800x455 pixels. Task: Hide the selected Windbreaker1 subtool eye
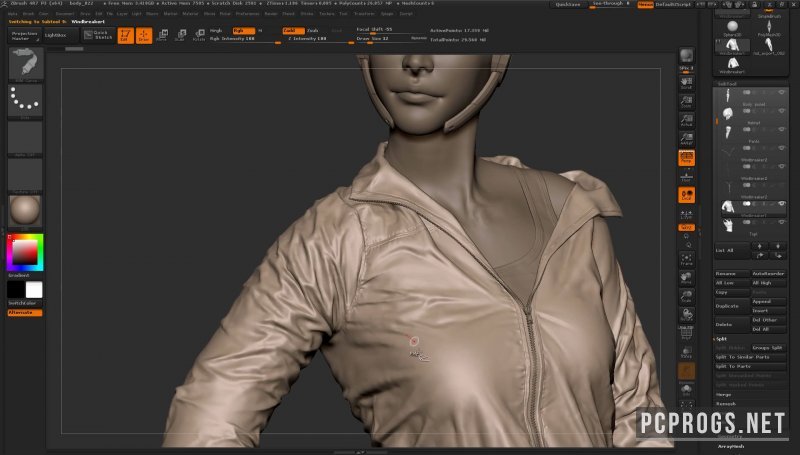(x=781, y=204)
